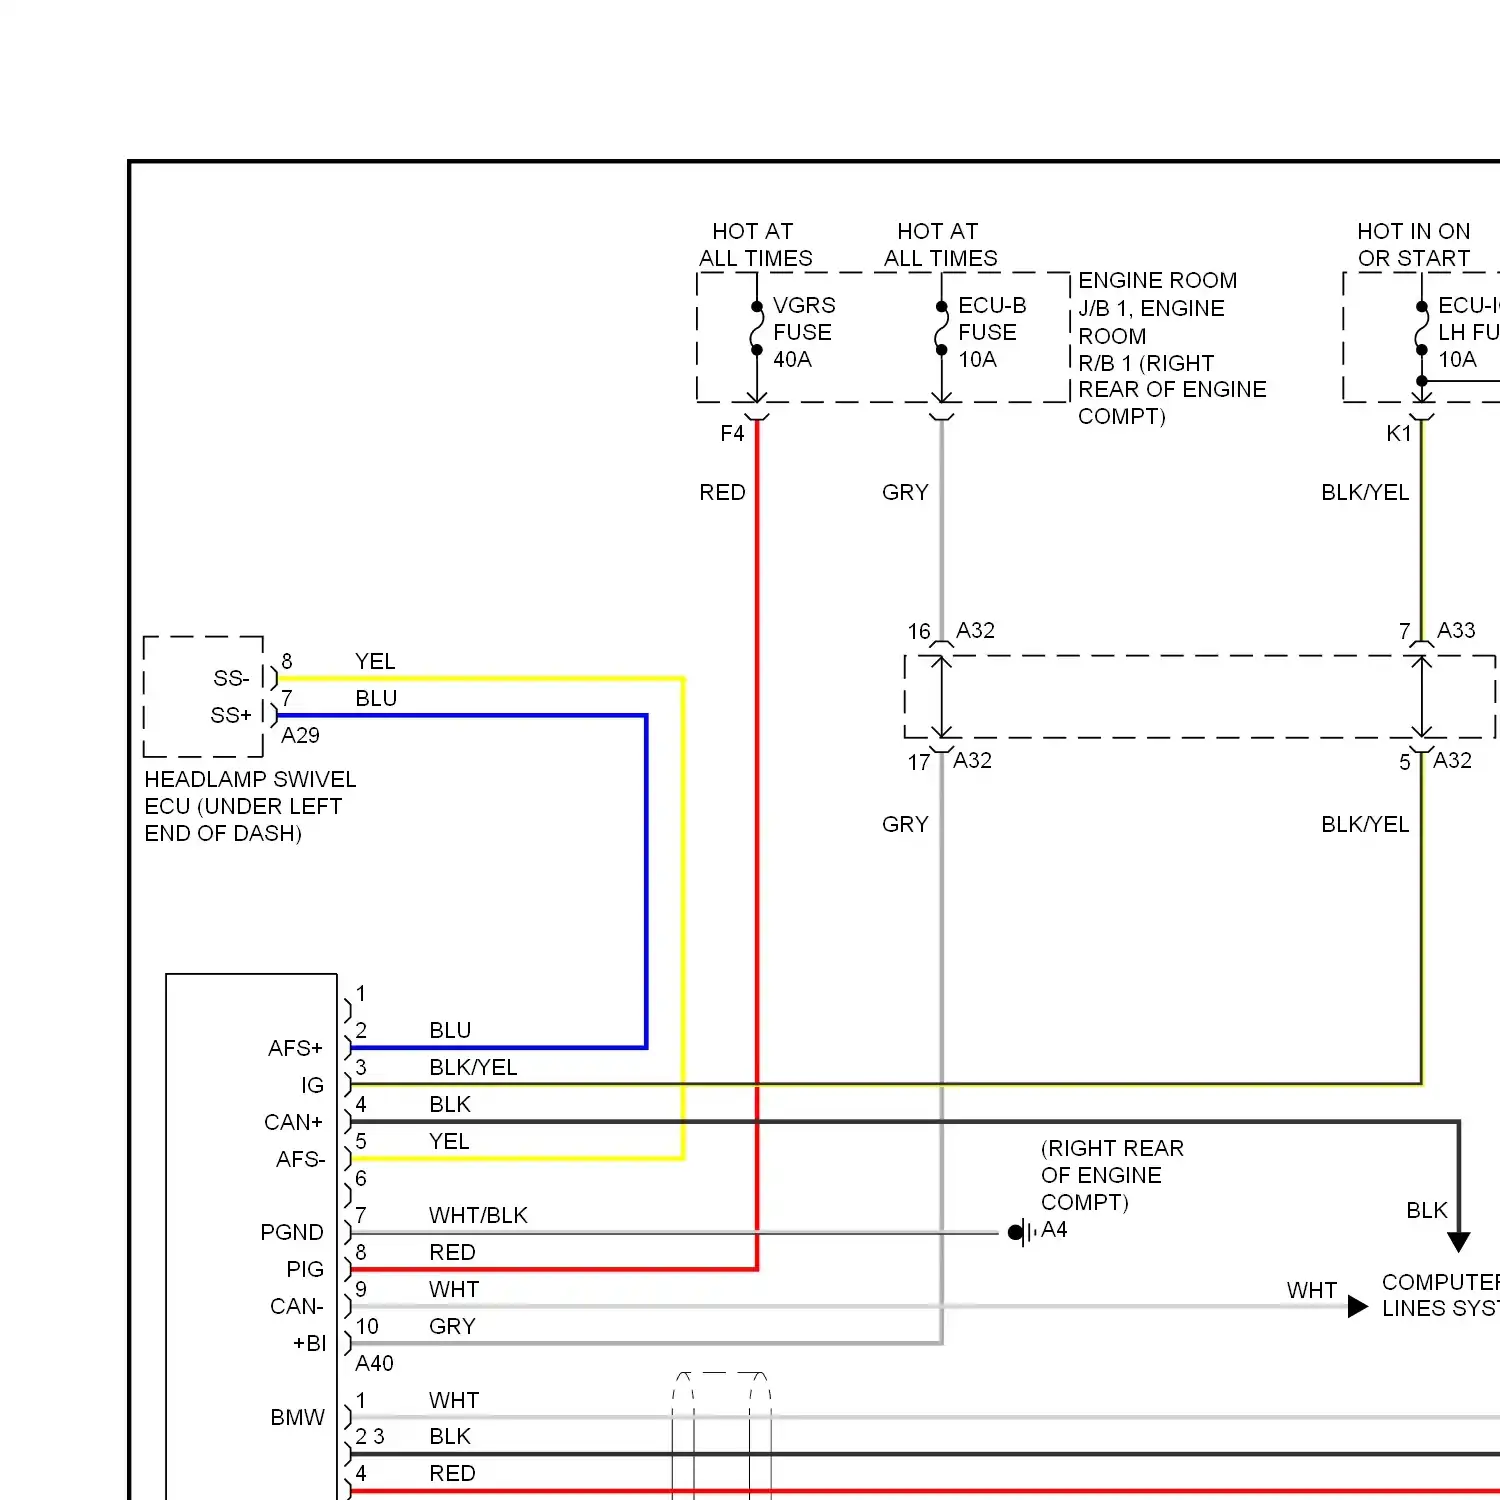Select the HEADLAMP SWIVEL ECU description
The height and width of the screenshot is (1500, 1500).
click(x=250, y=806)
